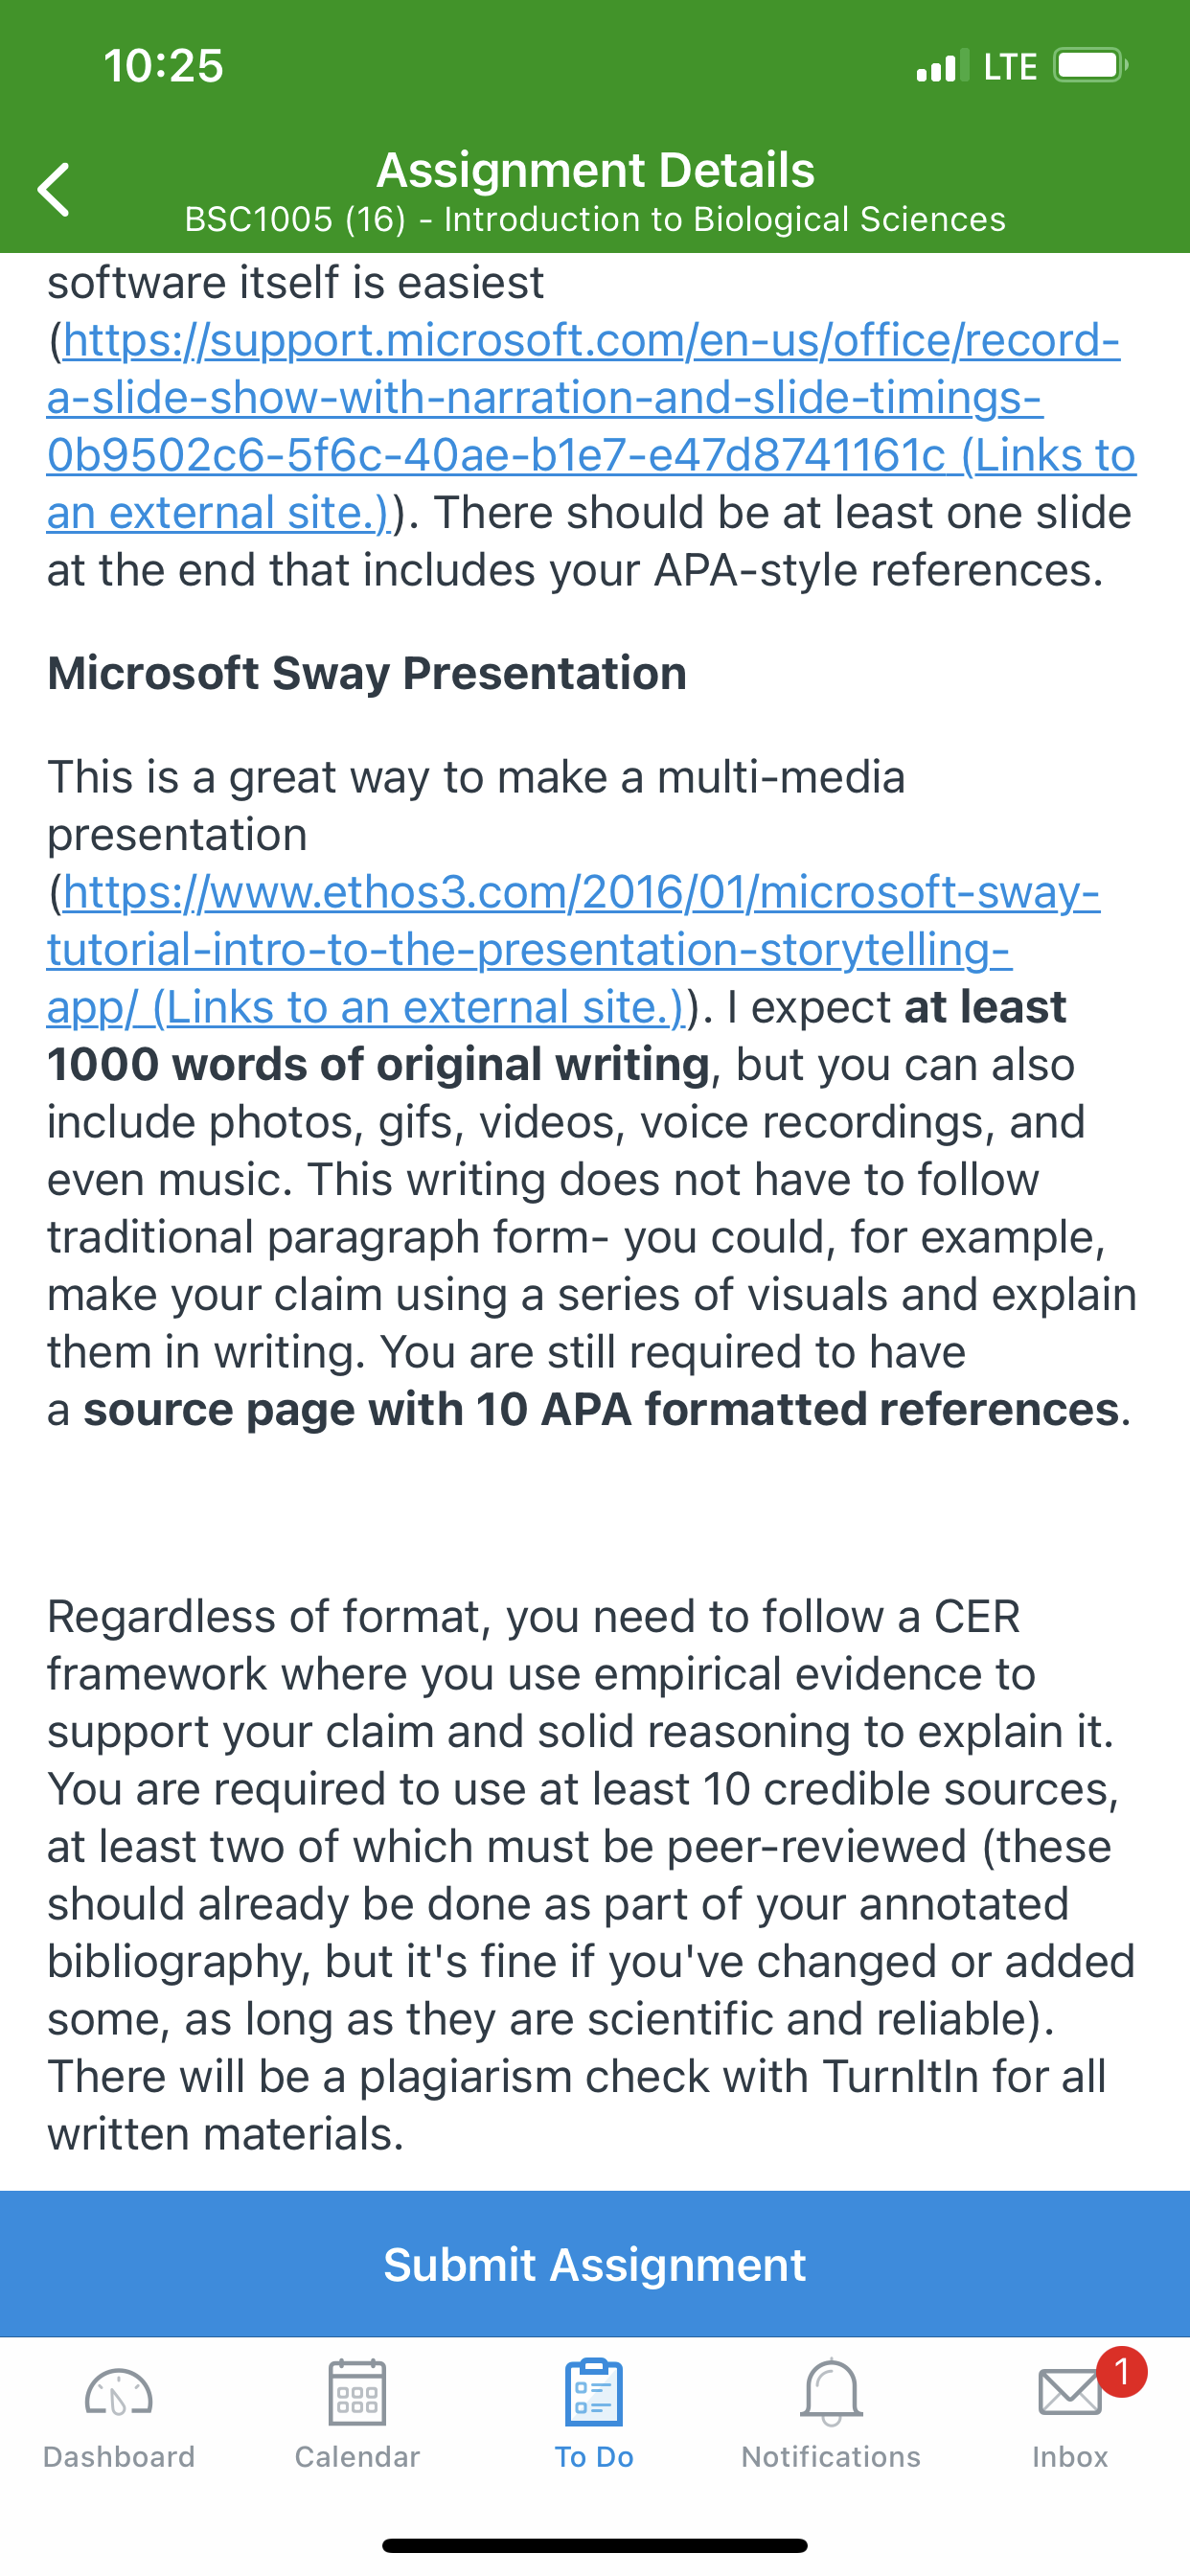Screen dimensions: 1190x2576
Task: Tap the red Inbox badge showing 1
Action: [x=1121, y=2372]
